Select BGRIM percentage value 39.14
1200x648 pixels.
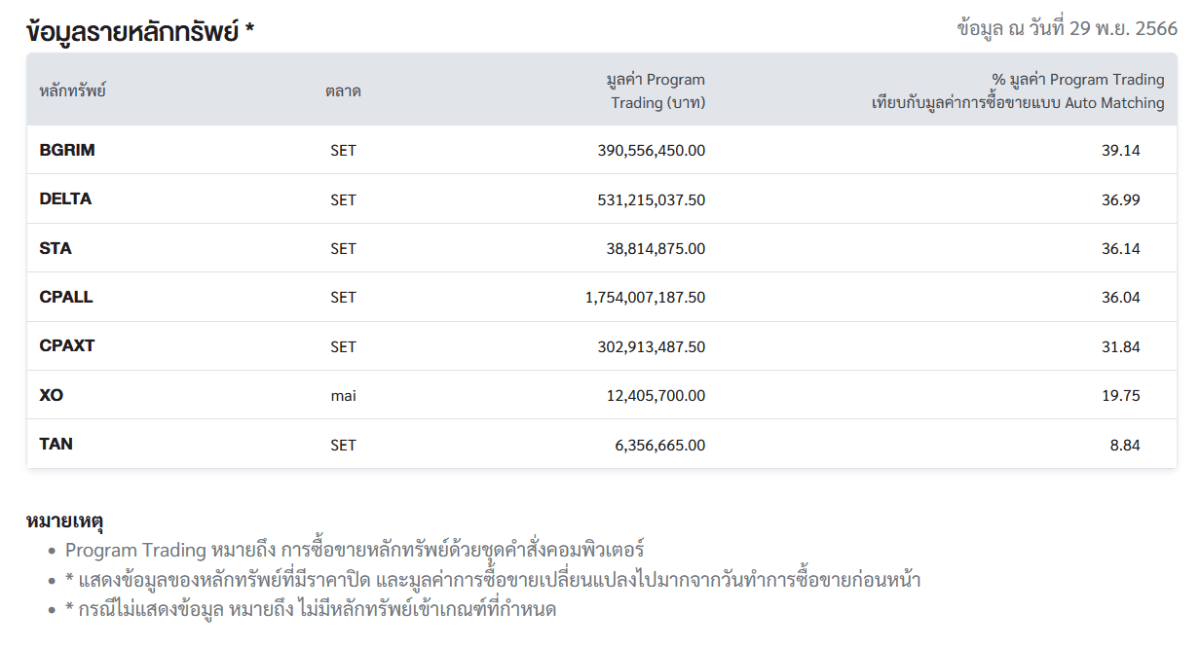[1121, 150]
